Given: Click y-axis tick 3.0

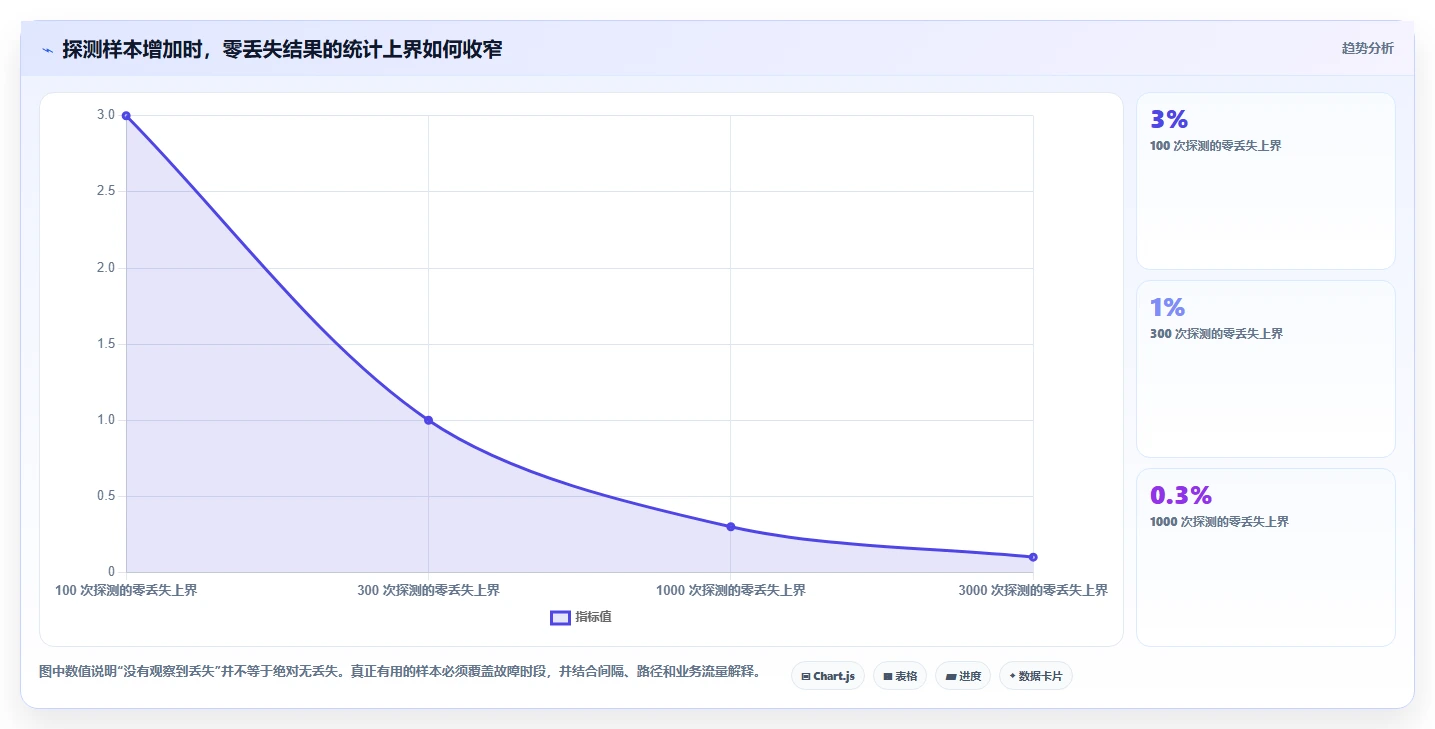Looking at the screenshot, I should 106,115.
